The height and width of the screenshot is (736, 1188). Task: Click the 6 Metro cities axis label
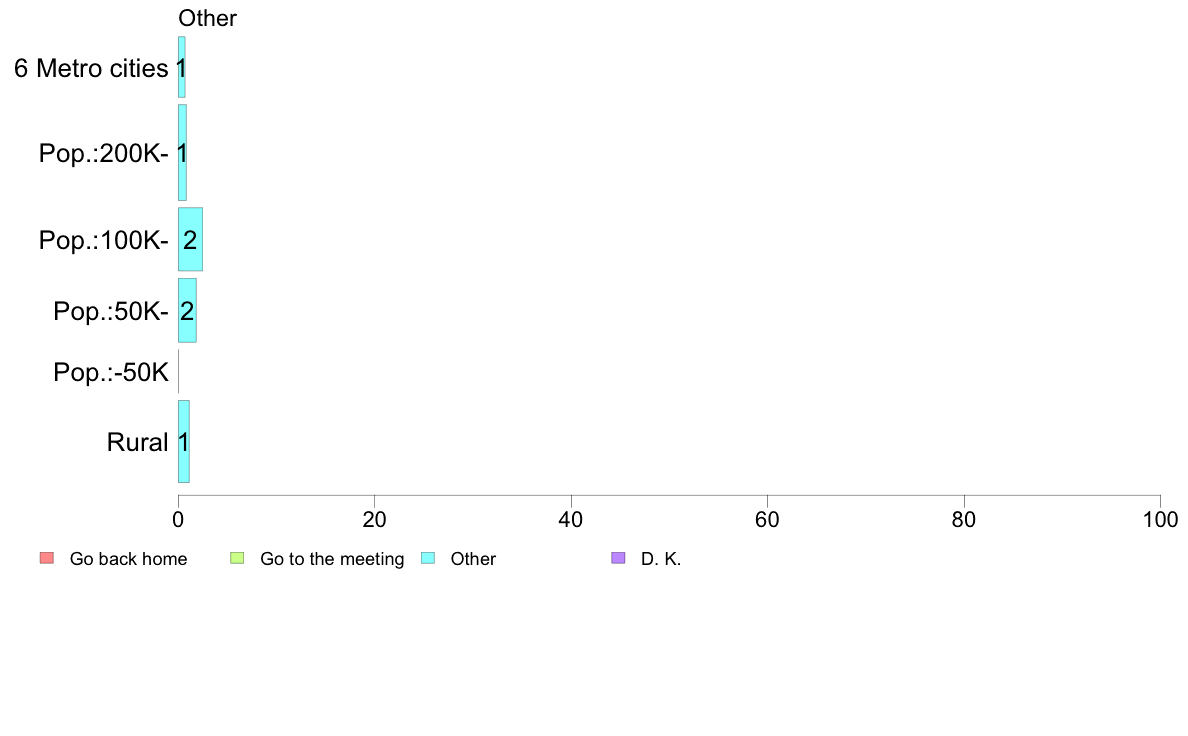click(x=91, y=68)
